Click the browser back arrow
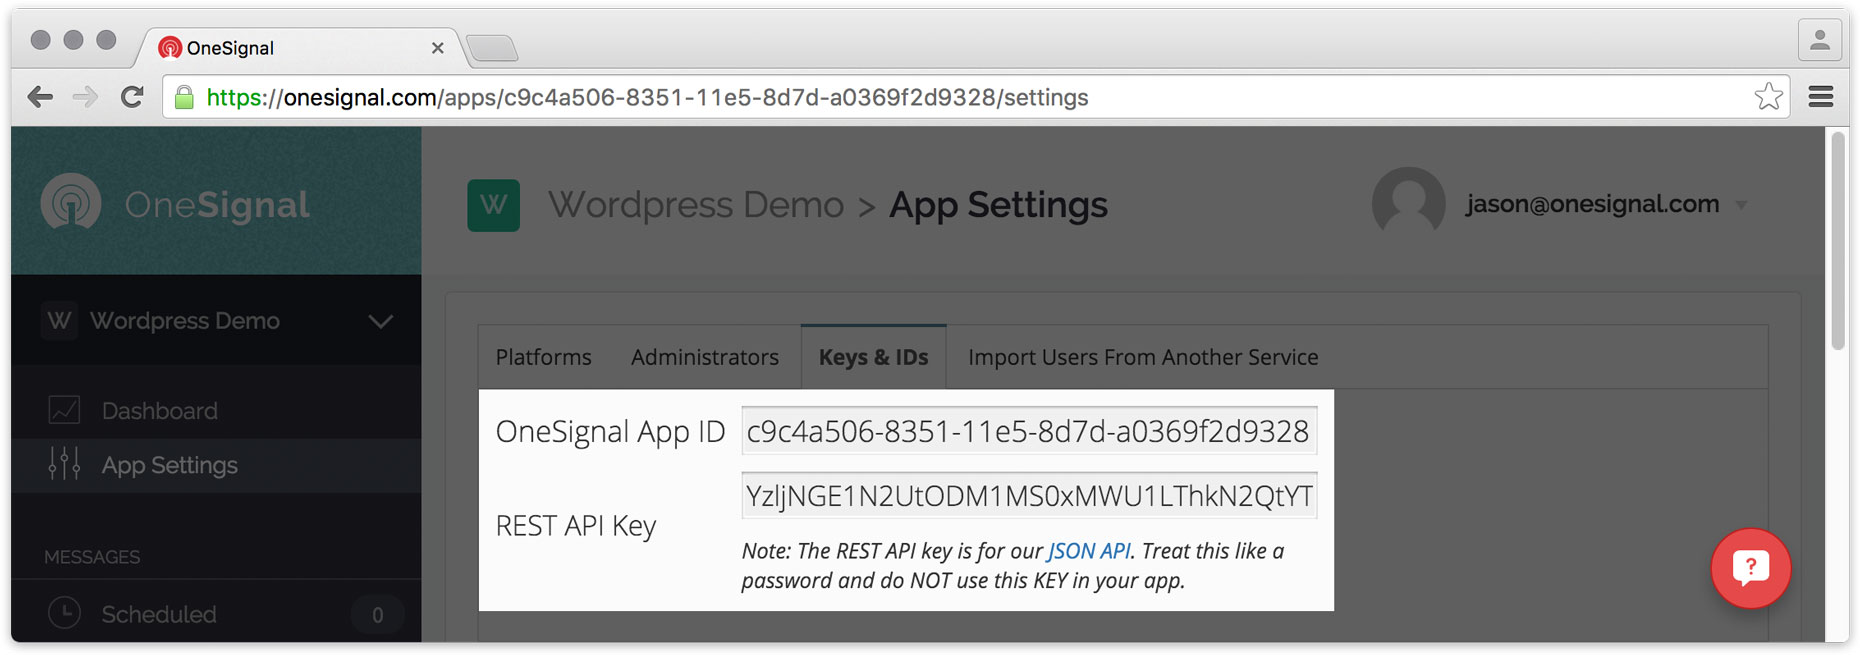This screenshot has height=655, width=1860. (40, 97)
